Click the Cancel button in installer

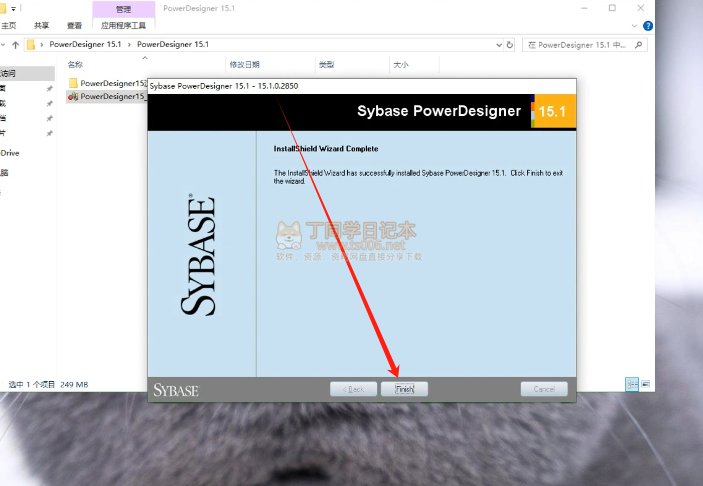(544, 389)
